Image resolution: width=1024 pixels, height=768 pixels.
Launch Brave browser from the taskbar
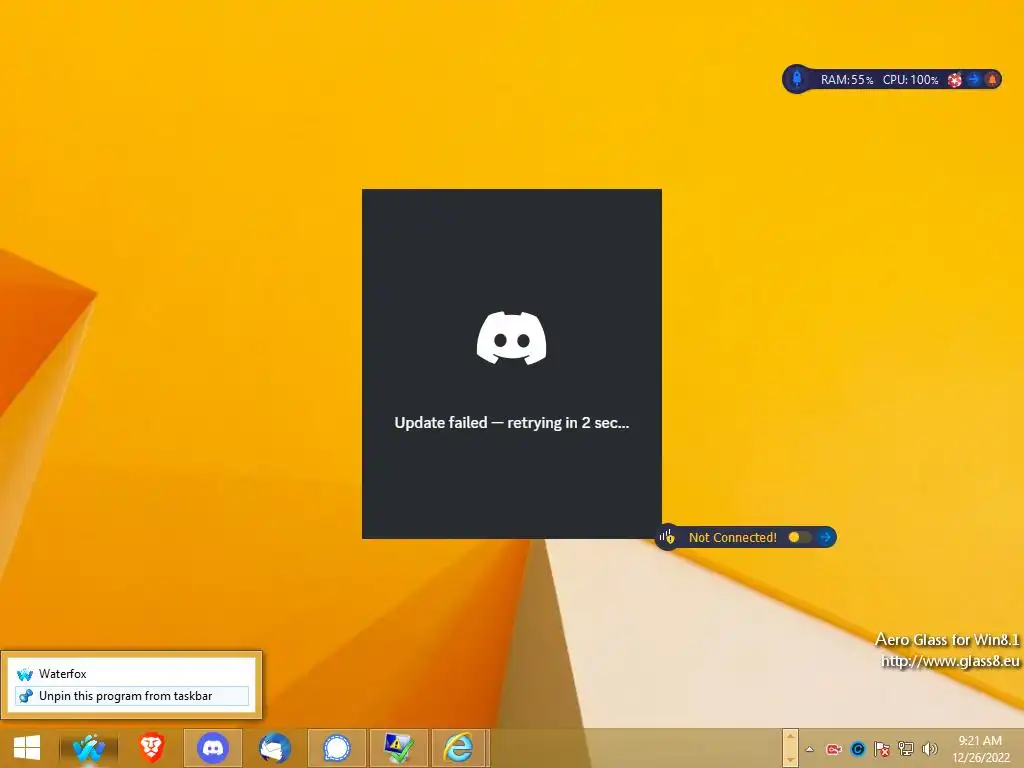point(152,748)
